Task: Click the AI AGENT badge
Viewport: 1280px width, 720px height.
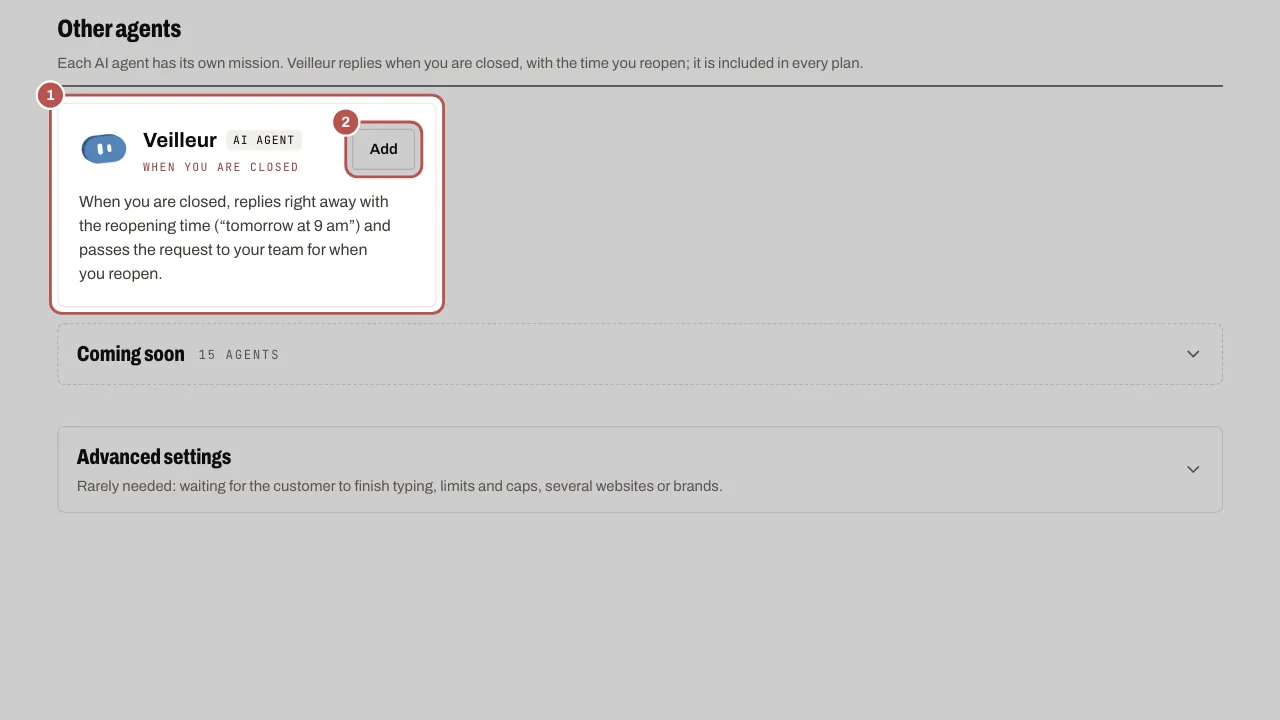Action: click(264, 140)
